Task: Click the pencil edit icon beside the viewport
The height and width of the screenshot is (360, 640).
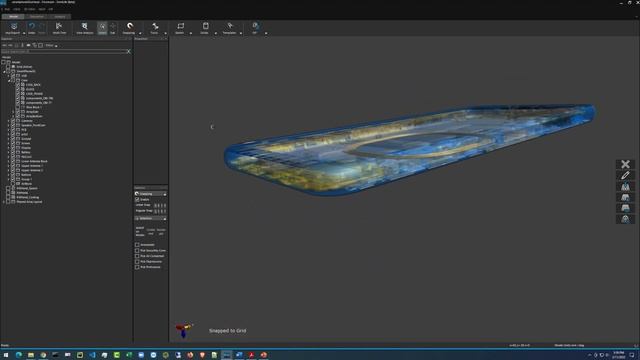Action: point(625,176)
